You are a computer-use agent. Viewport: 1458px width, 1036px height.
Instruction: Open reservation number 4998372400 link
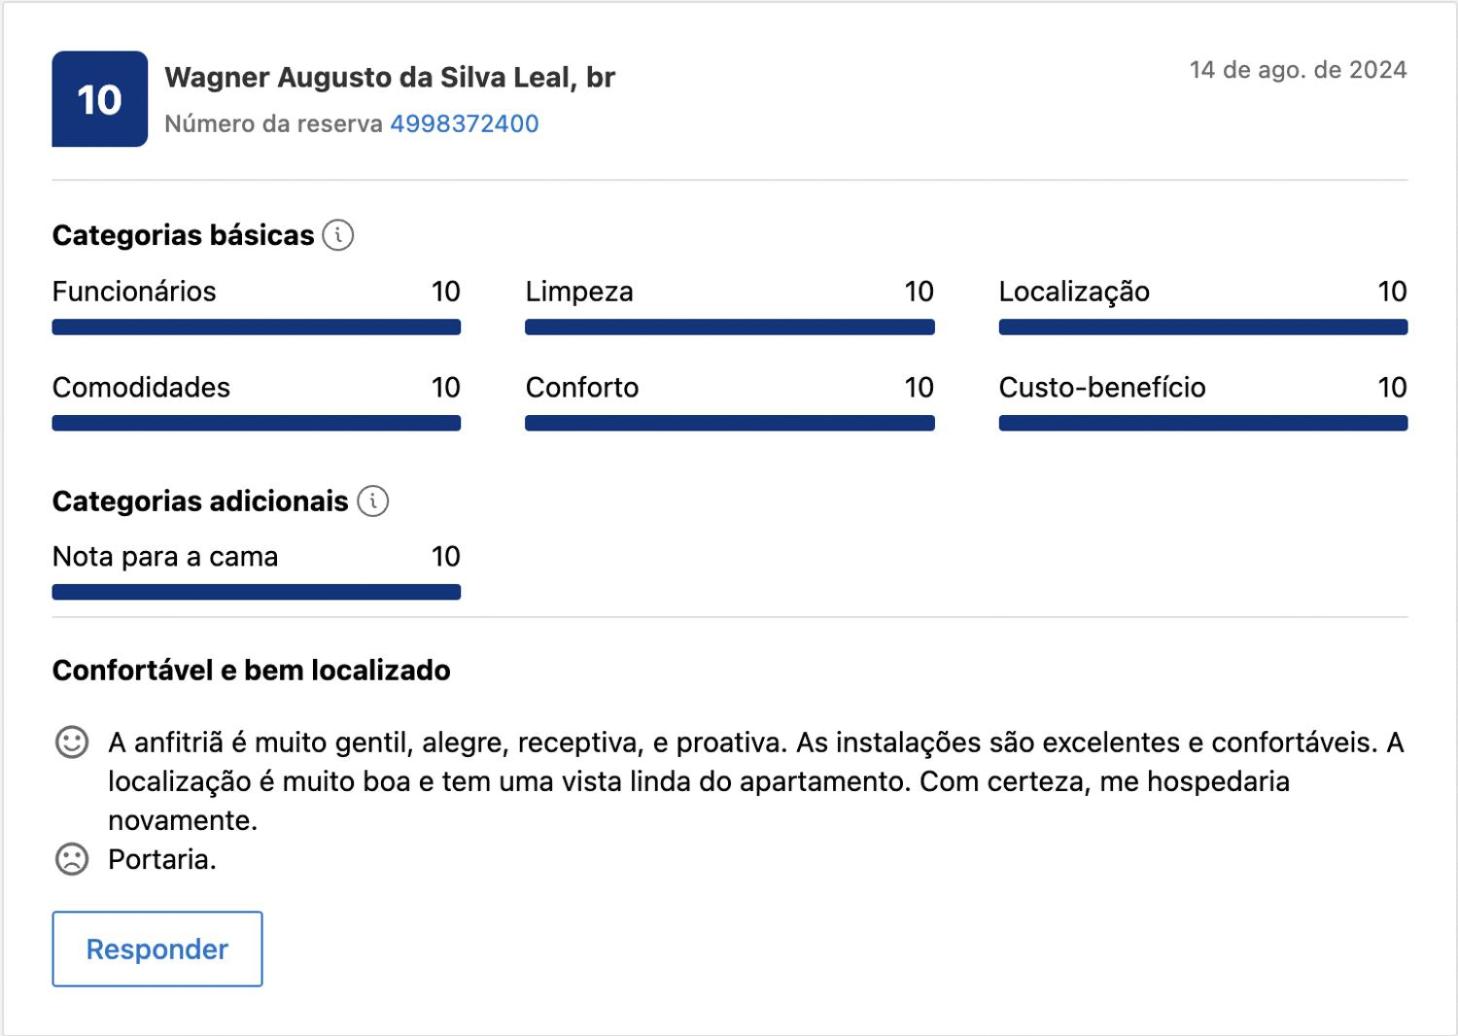pos(464,124)
